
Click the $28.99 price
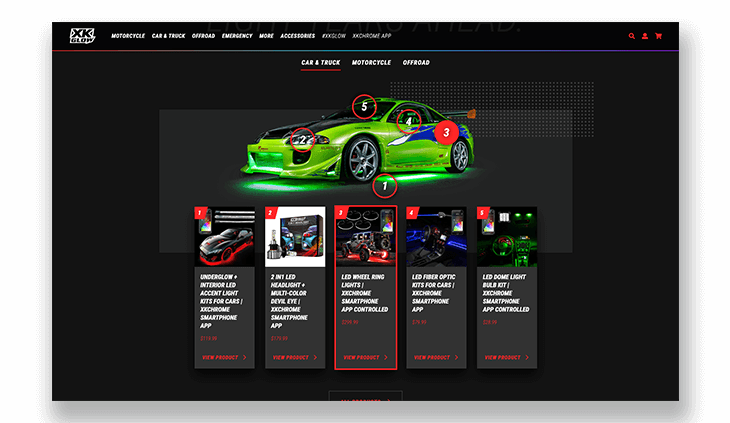490,322
